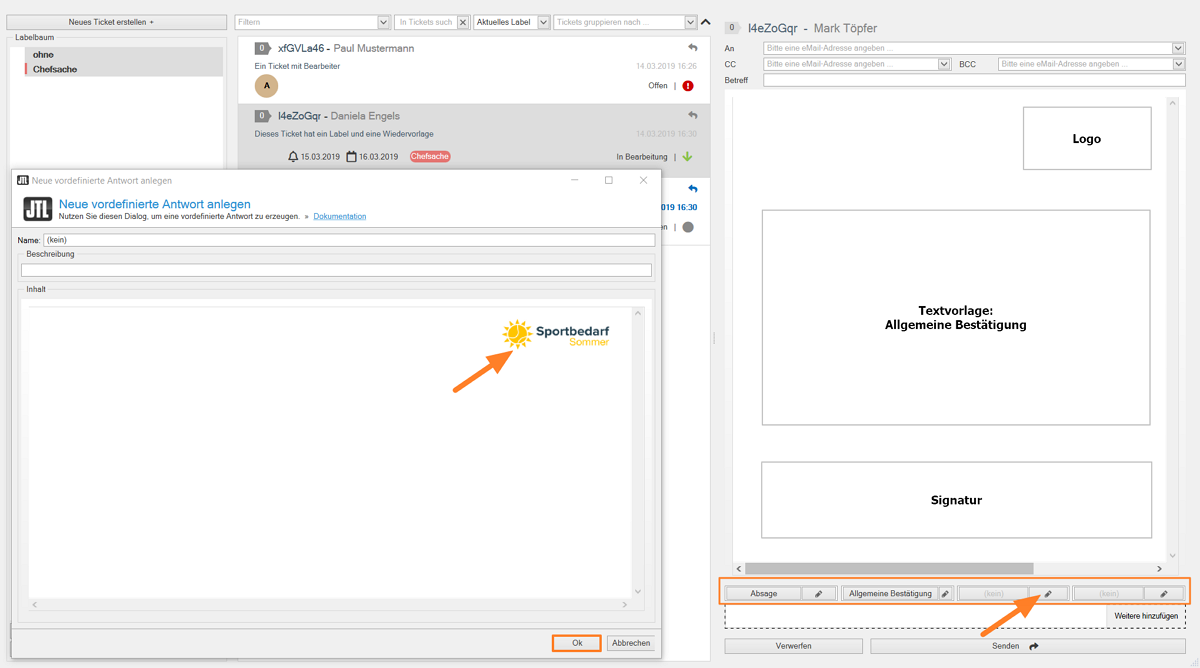Open the Tickets gruppieren nach dropdown

[690, 22]
